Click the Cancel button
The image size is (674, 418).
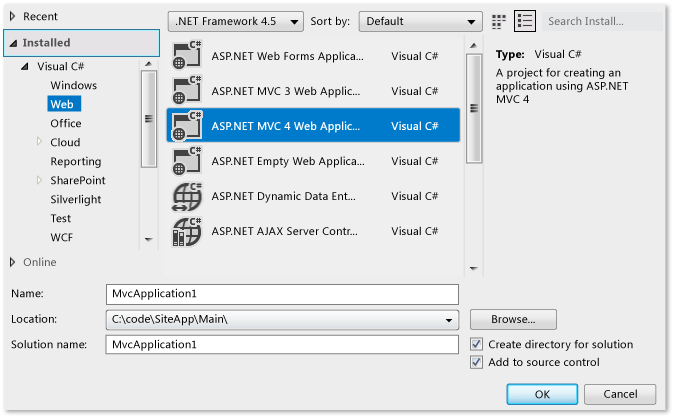[620, 394]
